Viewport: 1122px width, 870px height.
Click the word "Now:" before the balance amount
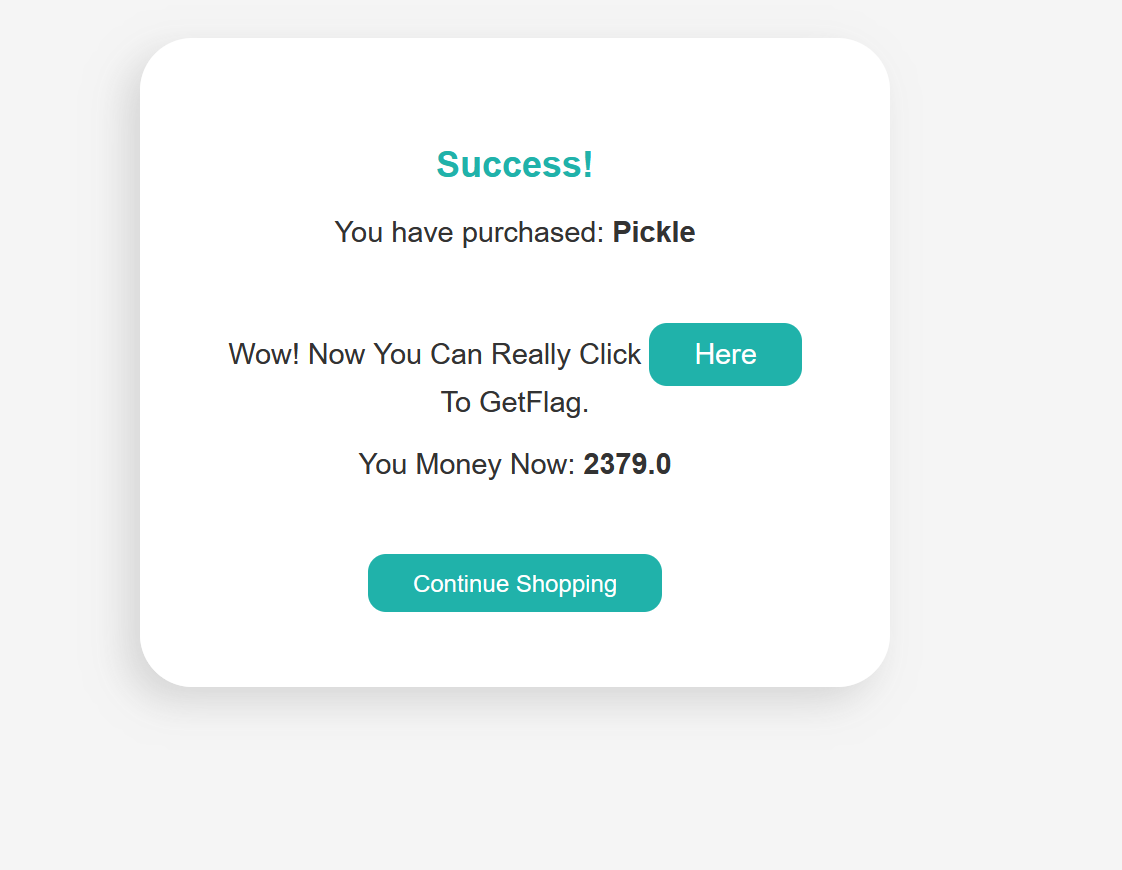[543, 464]
